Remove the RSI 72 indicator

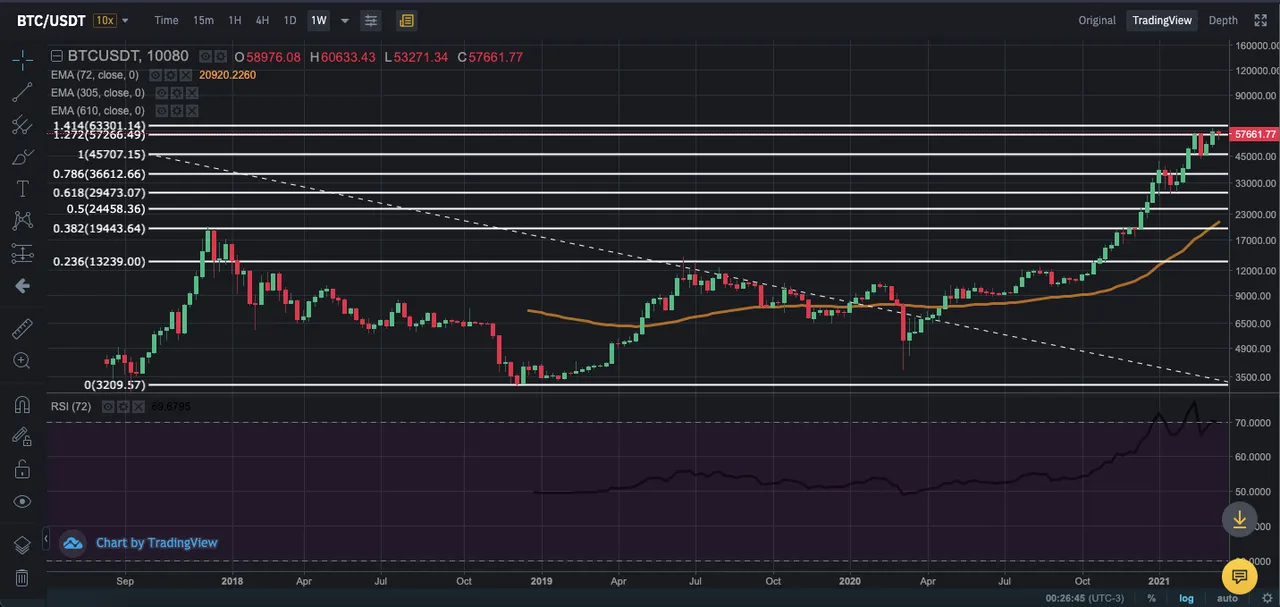139,407
